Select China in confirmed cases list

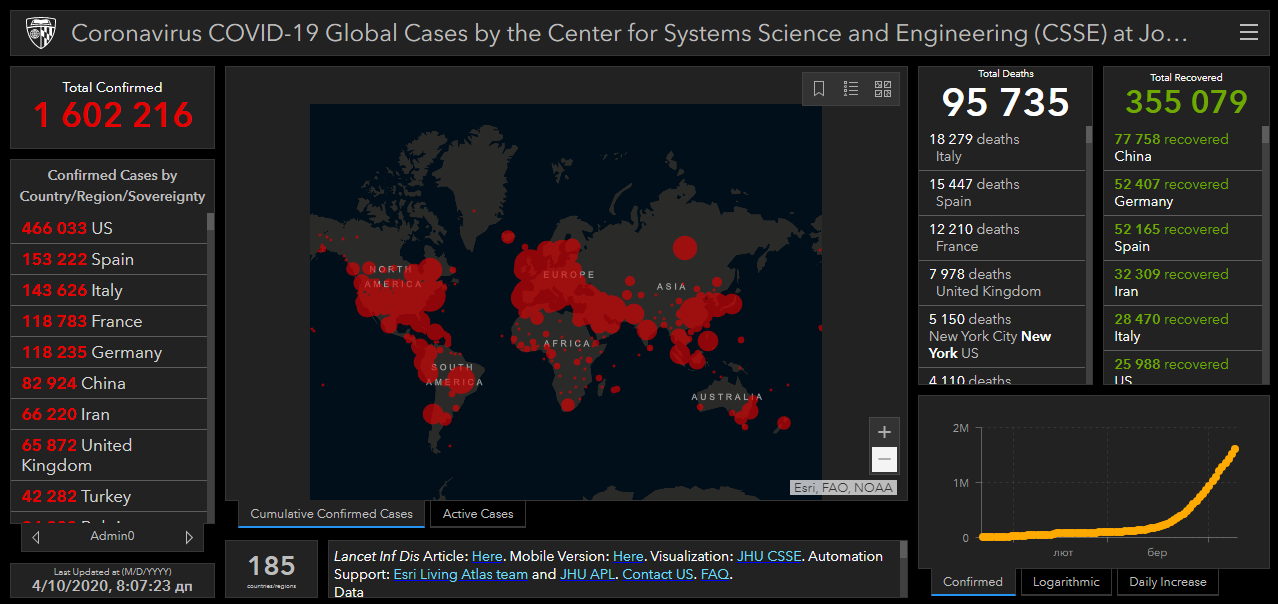pos(109,383)
